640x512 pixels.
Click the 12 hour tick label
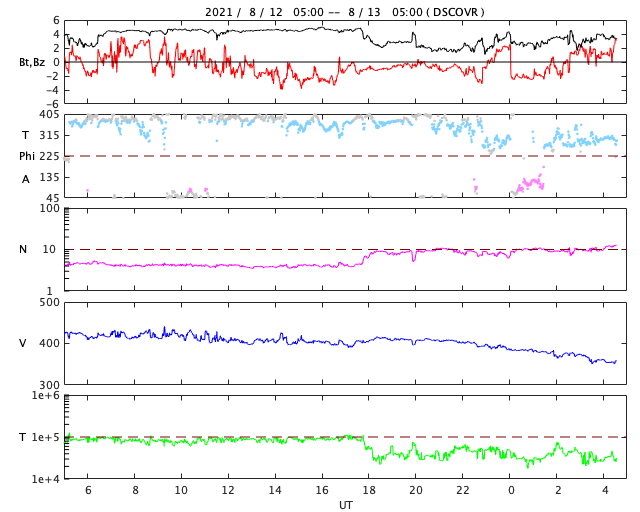click(228, 490)
